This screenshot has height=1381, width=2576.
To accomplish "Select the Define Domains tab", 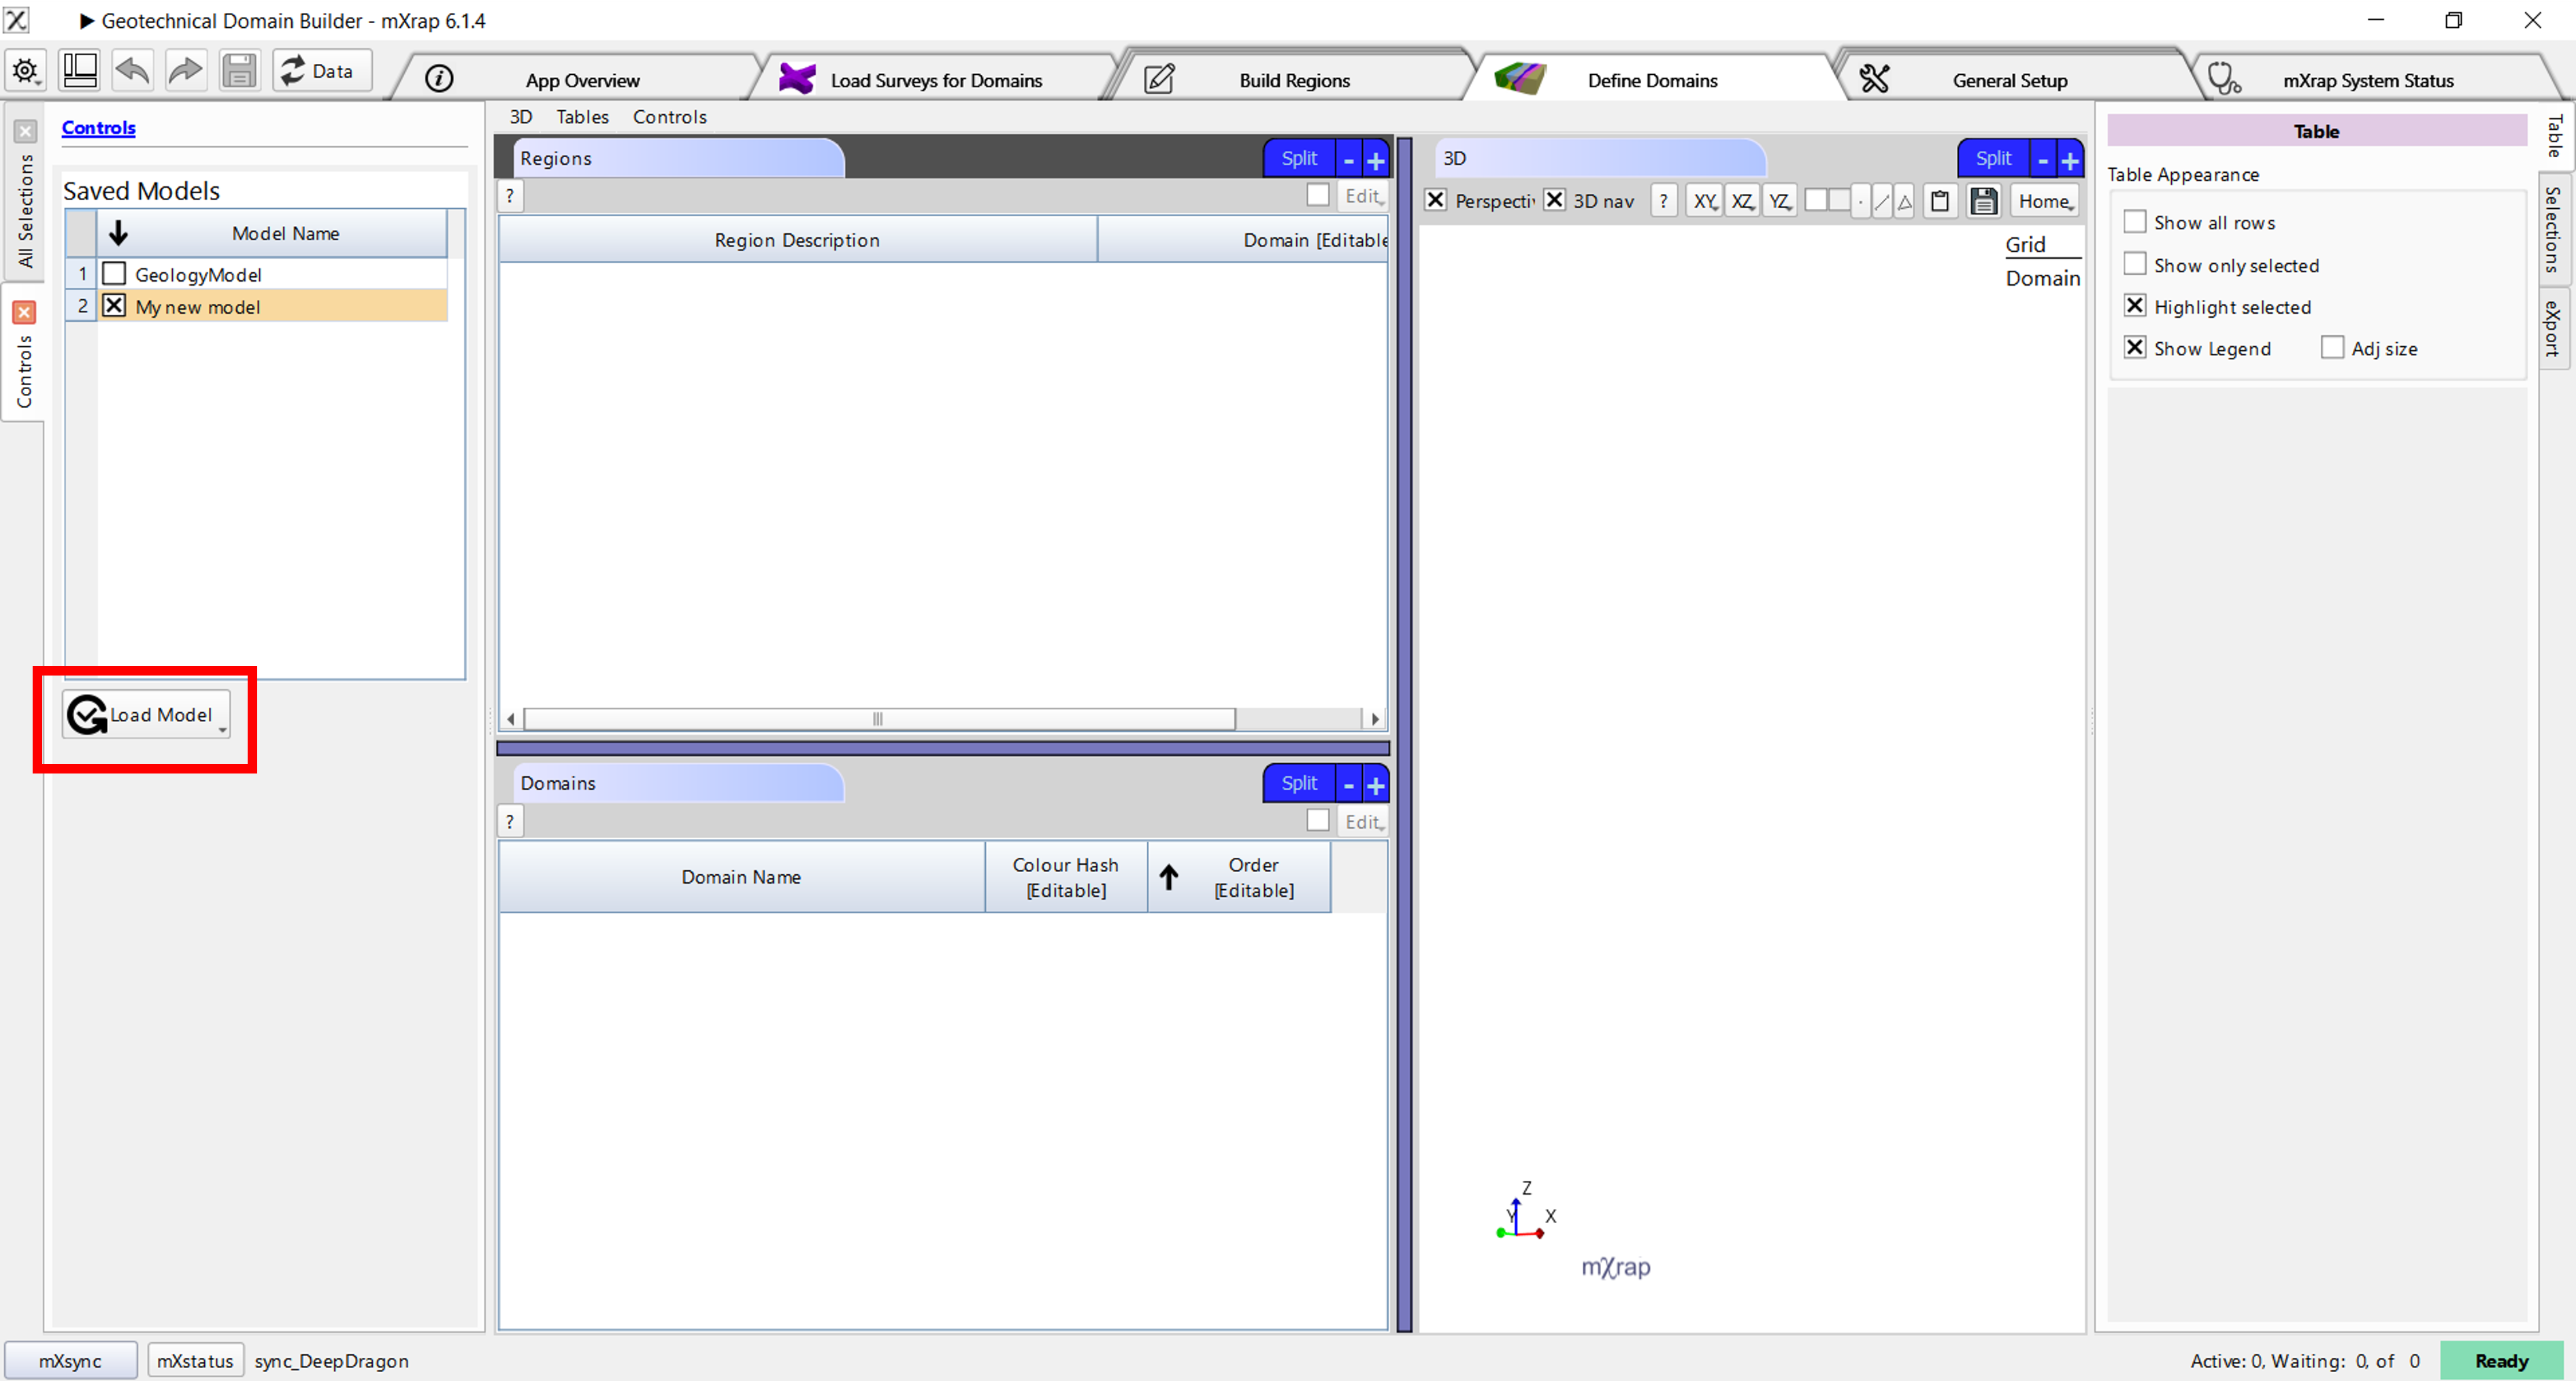I will click(x=1651, y=80).
